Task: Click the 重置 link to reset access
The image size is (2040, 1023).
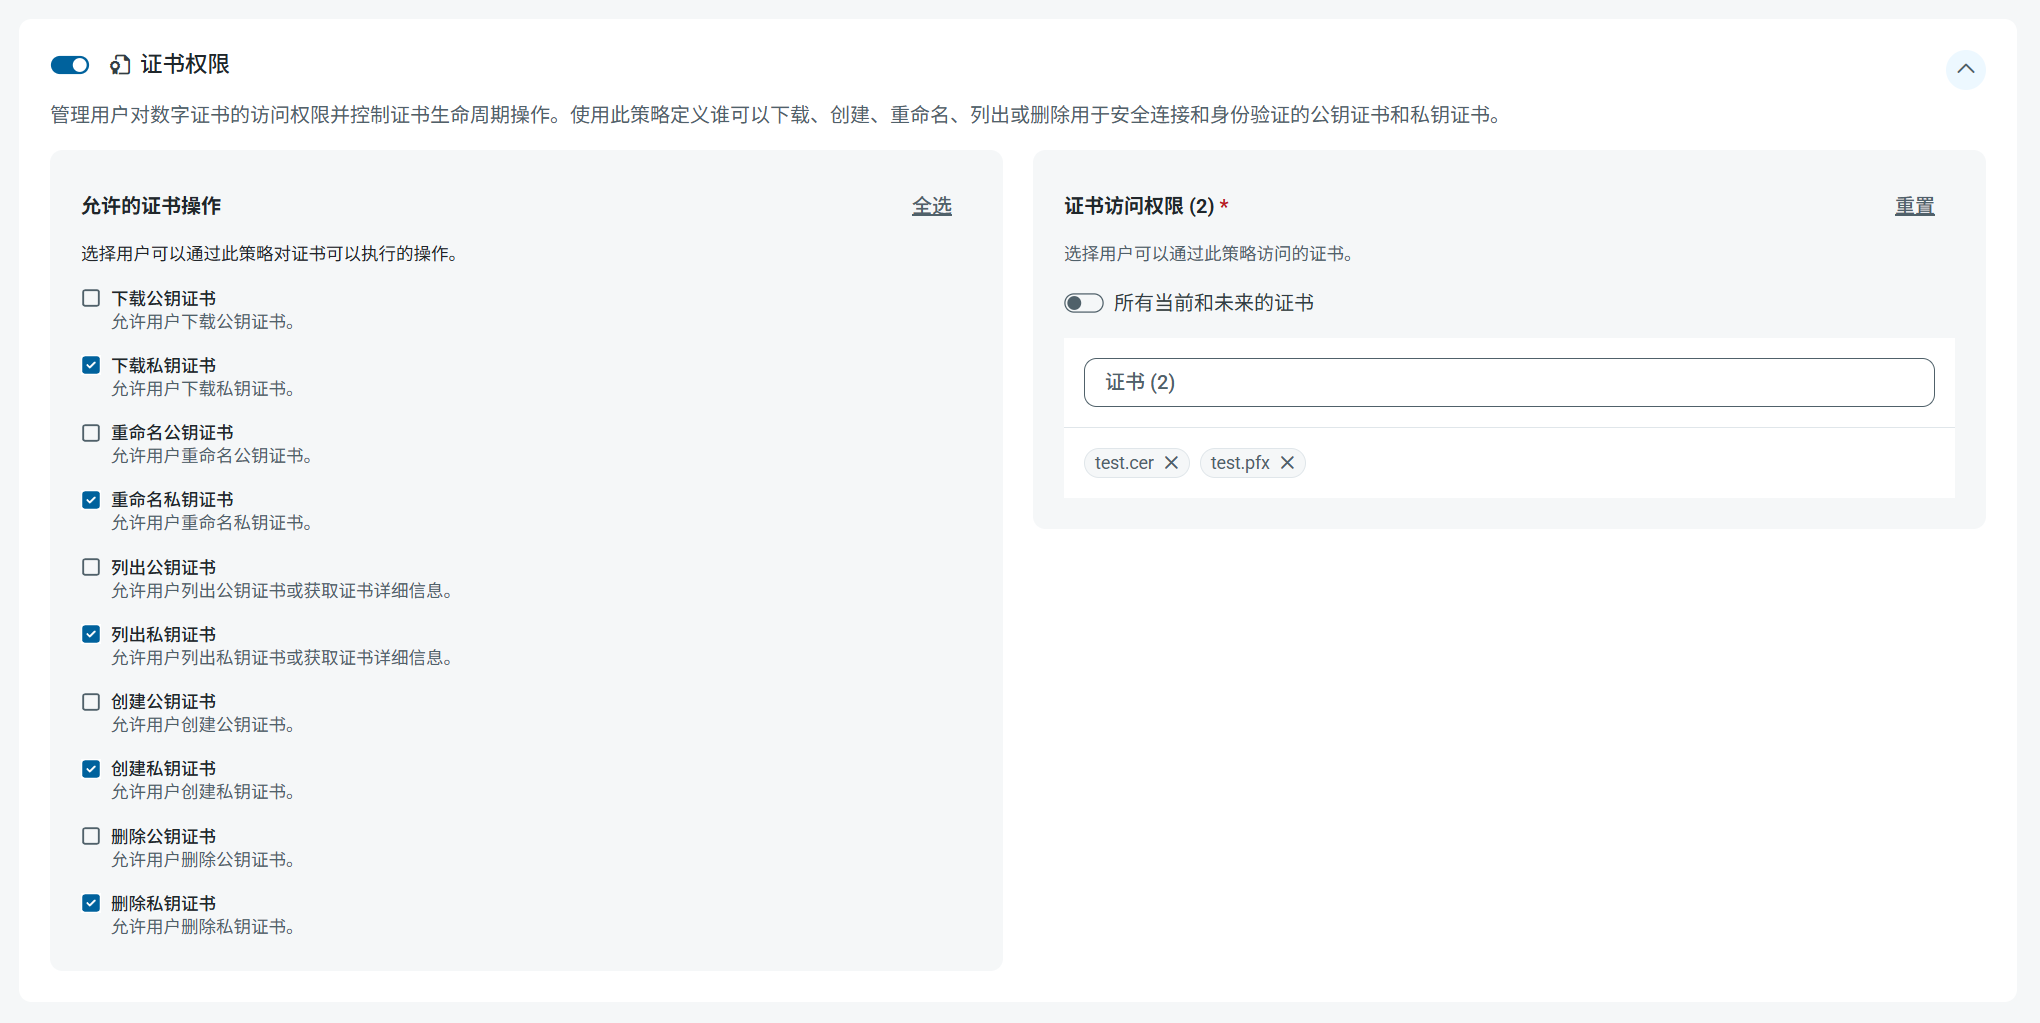Action: [x=1914, y=206]
